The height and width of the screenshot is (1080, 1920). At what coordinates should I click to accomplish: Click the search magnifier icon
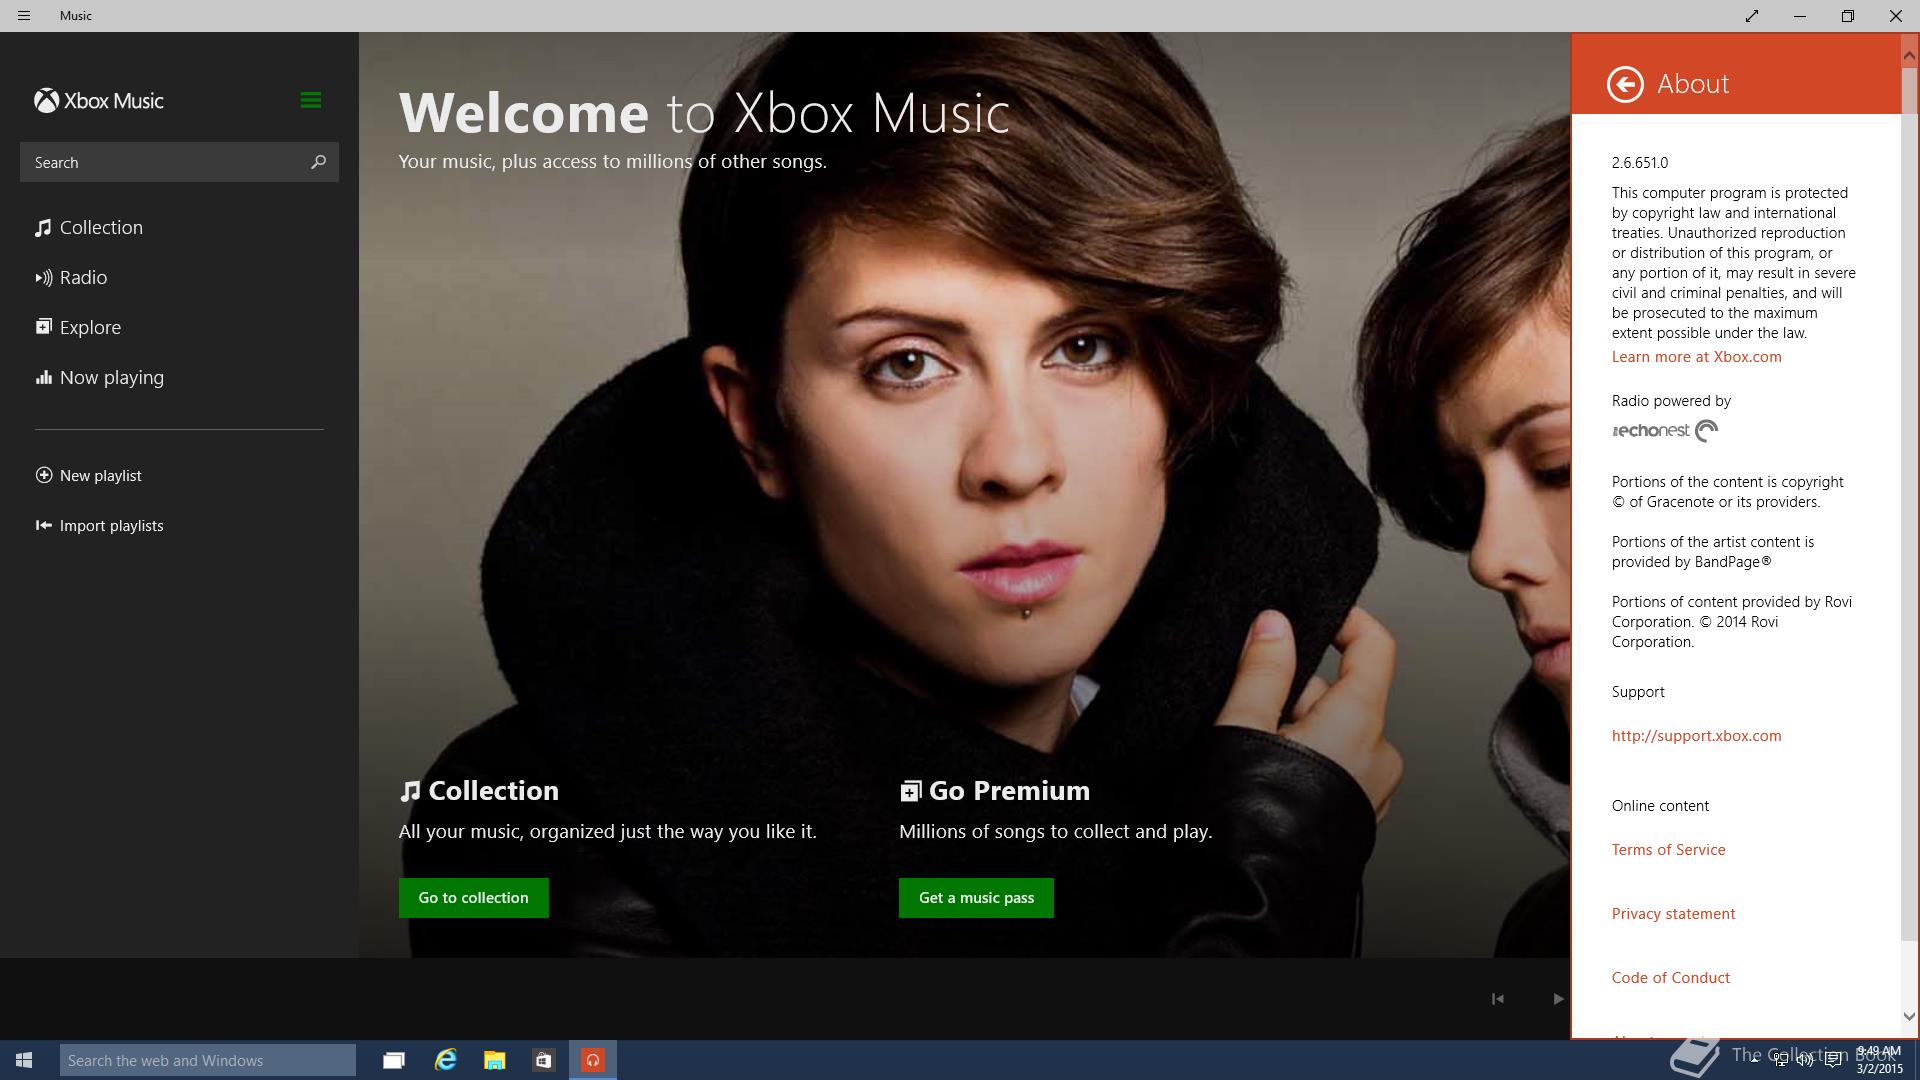coord(318,162)
